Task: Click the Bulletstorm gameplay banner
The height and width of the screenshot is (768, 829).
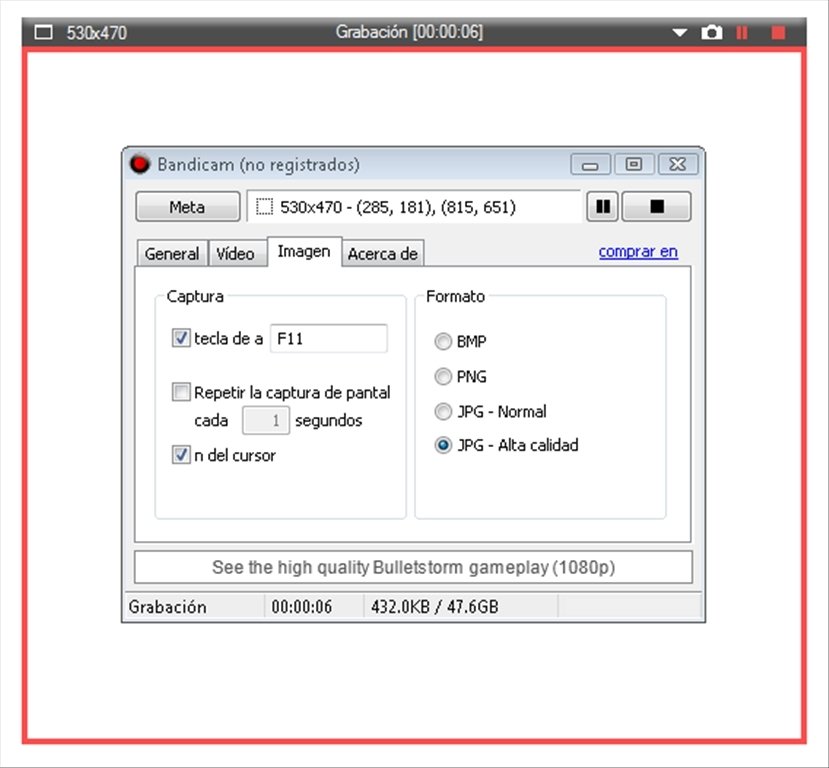Action: click(413, 567)
